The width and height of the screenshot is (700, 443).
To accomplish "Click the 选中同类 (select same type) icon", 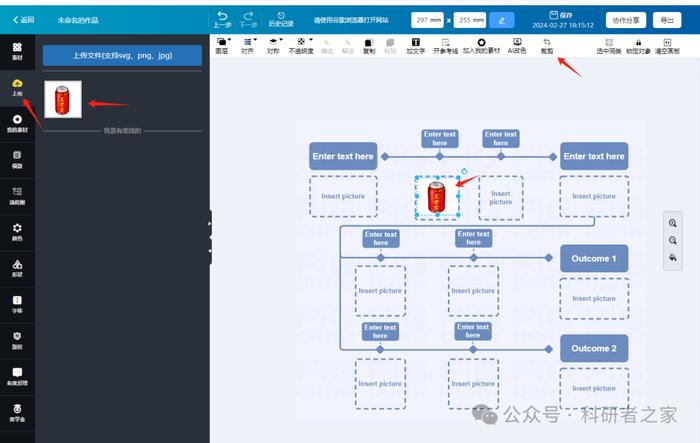I will pyautogui.click(x=609, y=46).
